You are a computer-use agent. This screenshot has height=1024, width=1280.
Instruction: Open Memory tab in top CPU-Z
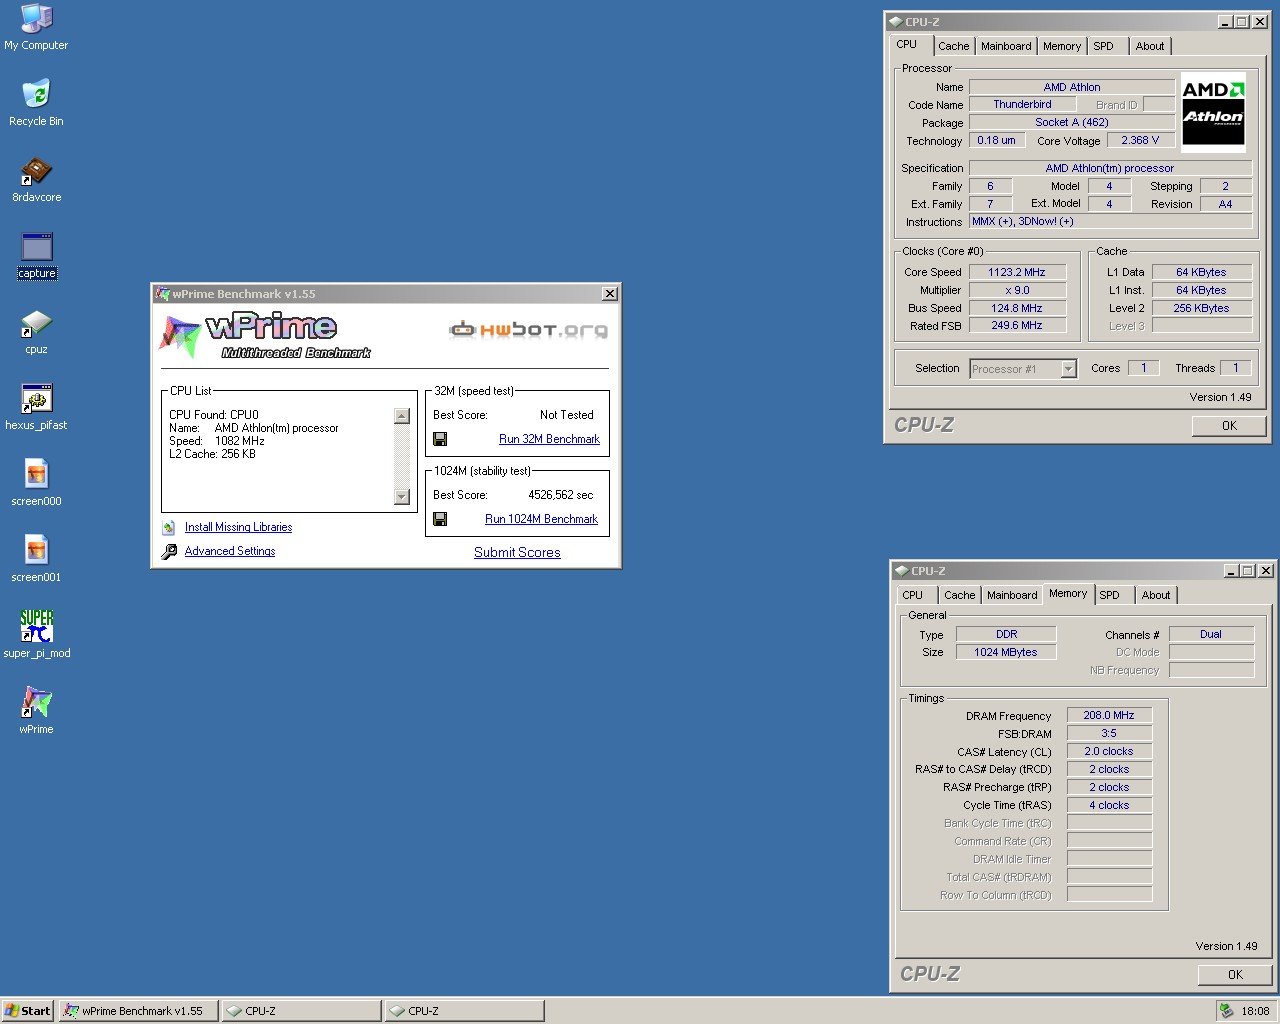(1062, 46)
